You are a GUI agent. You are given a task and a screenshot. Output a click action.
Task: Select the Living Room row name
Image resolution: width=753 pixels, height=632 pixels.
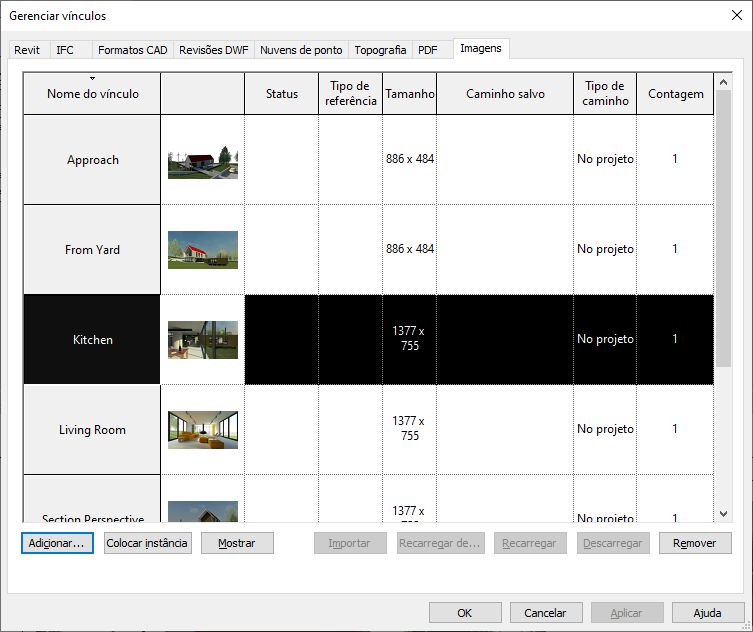[x=92, y=429]
